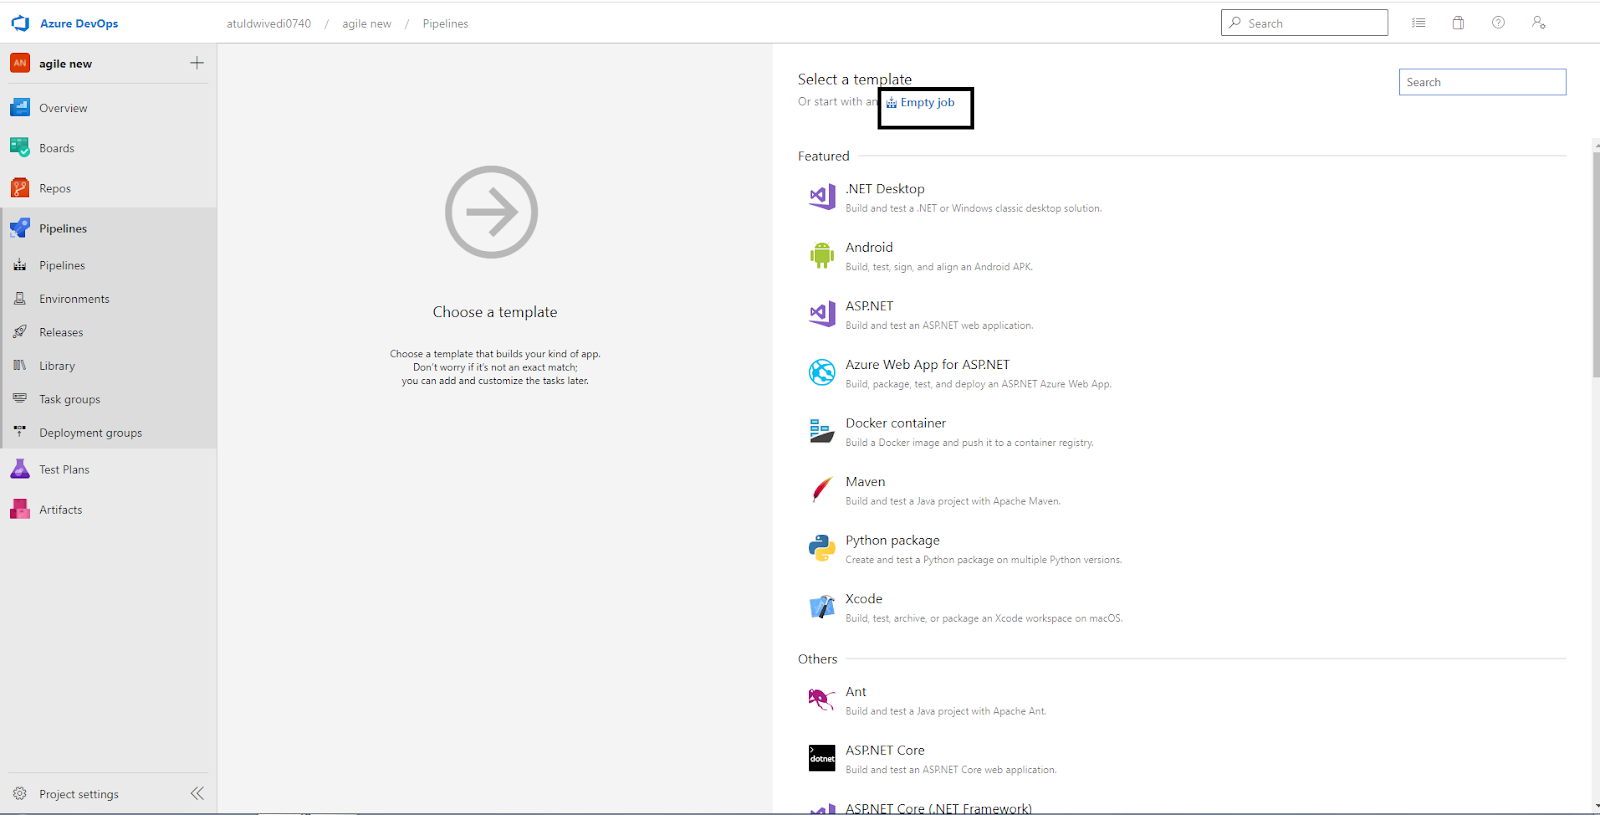Click the Pipelines sub-item icon
This screenshot has height=815, width=1600.
[x=20, y=265]
